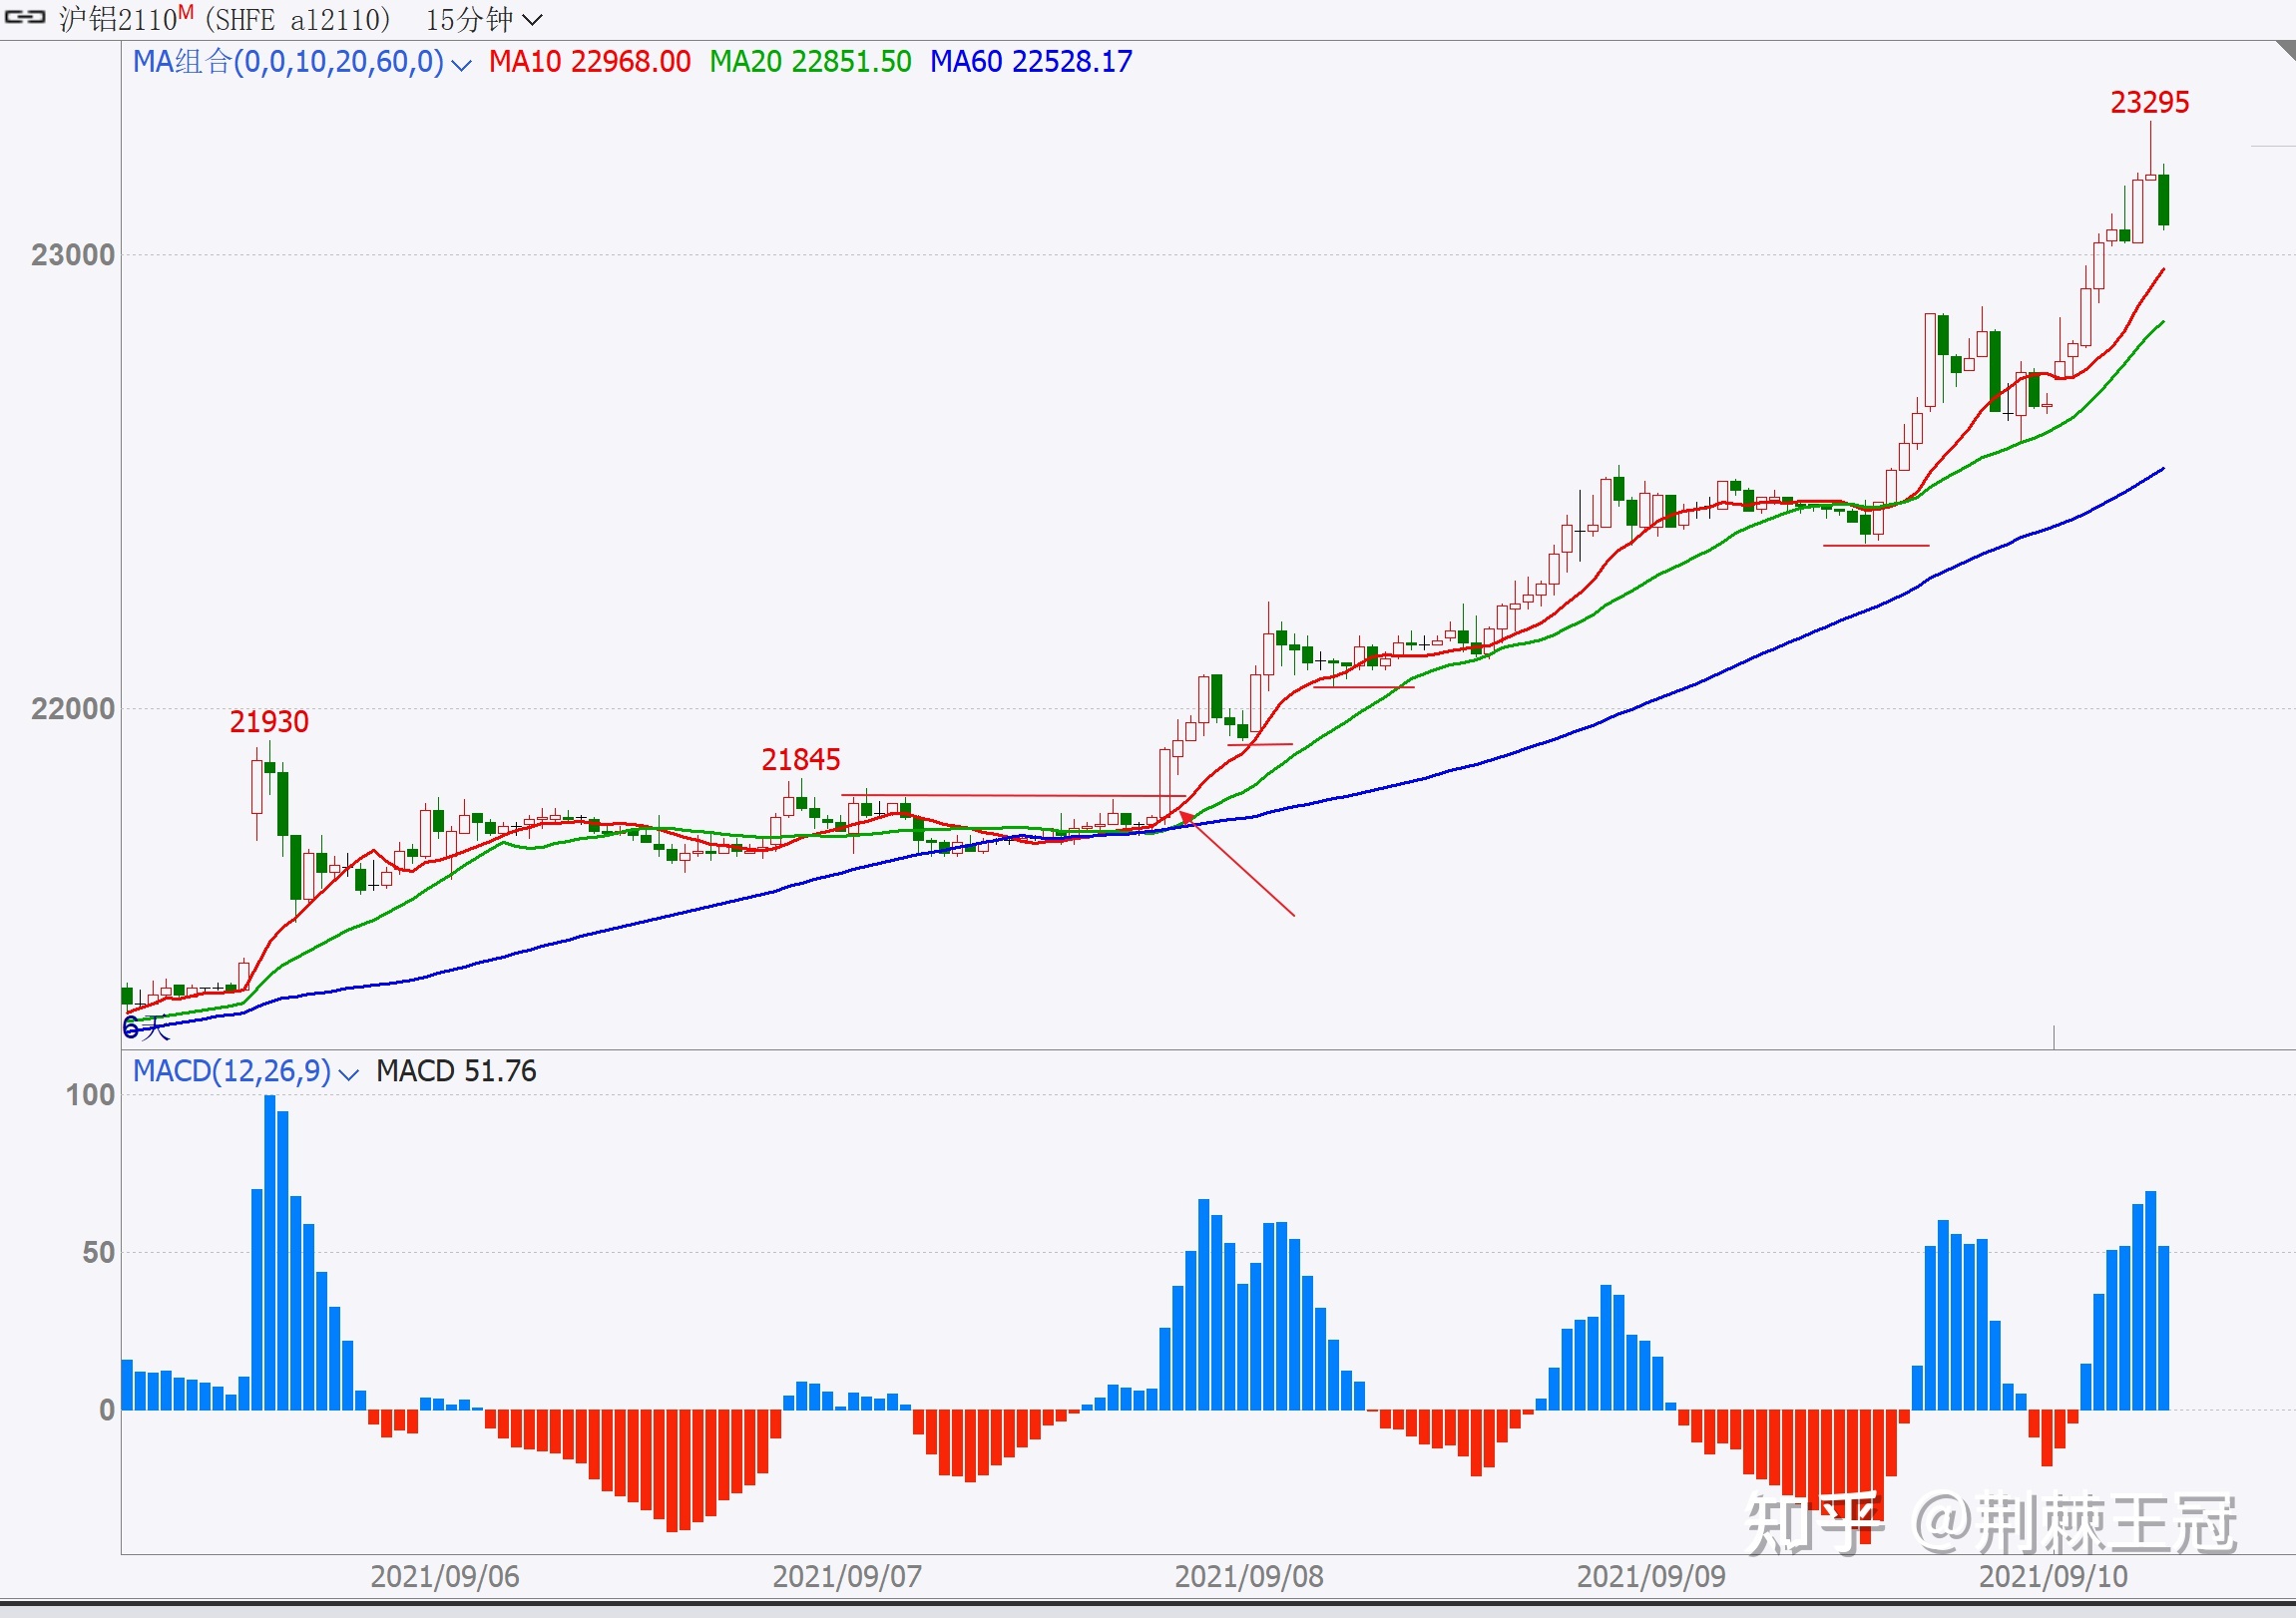Open the 15分钟 period dropdown
The height and width of the screenshot is (1618, 2296).
click(x=484, y=19)
